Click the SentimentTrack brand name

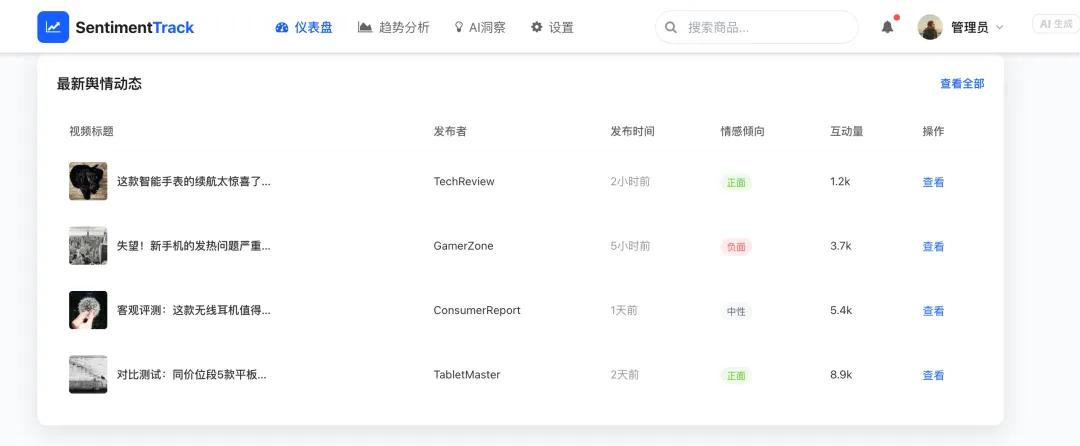[135, 28]
